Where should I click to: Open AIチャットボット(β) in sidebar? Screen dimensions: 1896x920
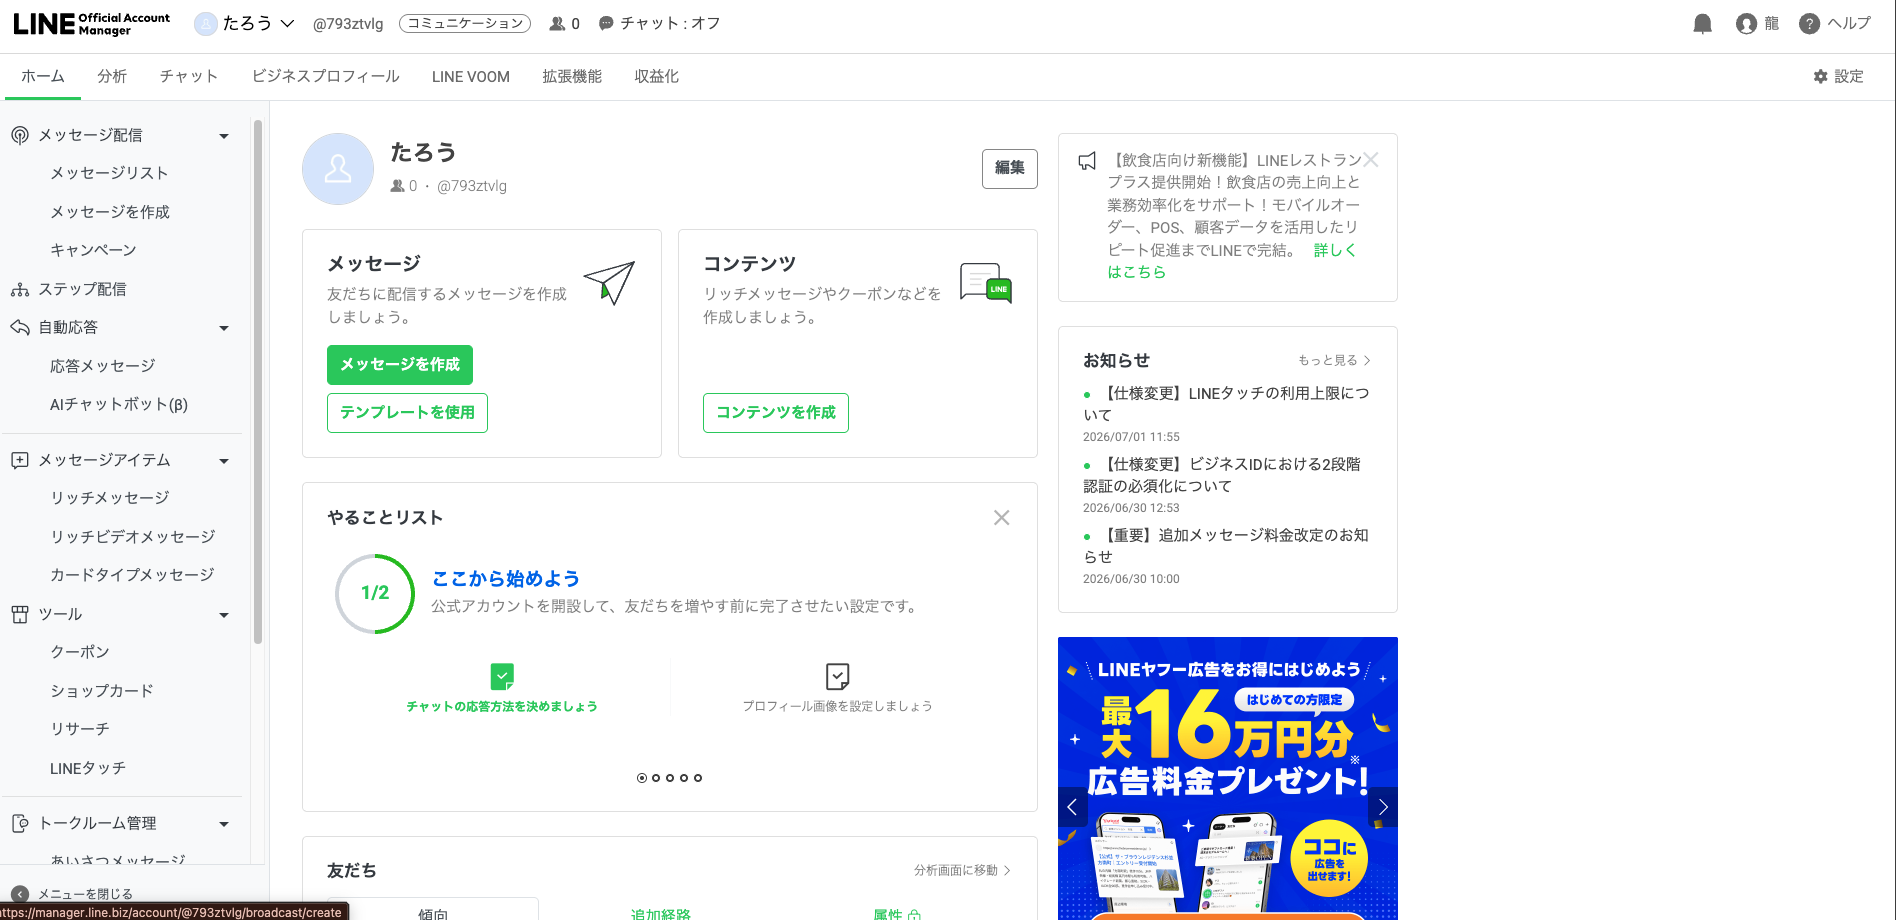click(119, 405)
